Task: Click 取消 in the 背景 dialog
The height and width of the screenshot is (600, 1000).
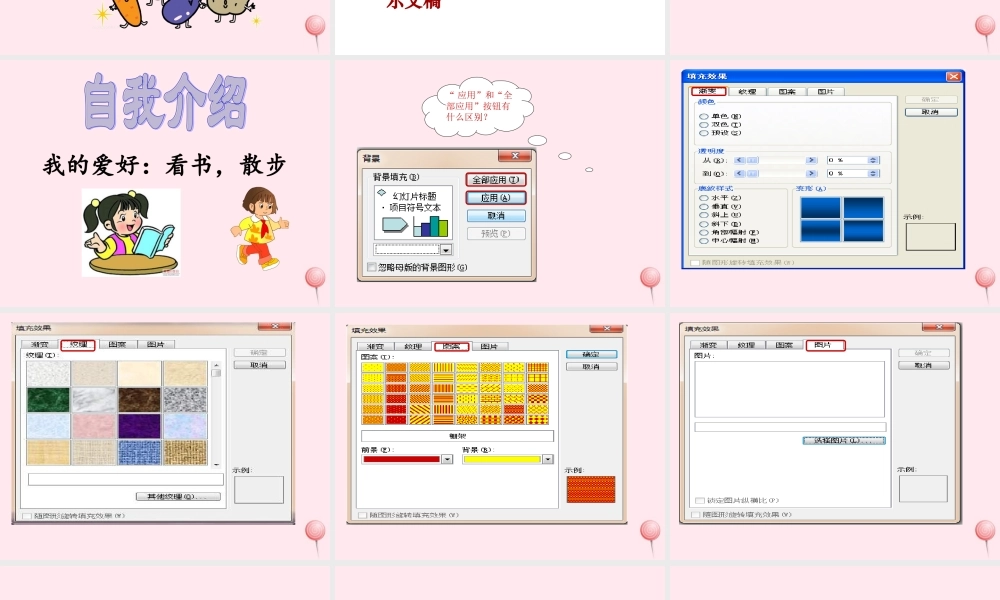Action: [496, 216]
